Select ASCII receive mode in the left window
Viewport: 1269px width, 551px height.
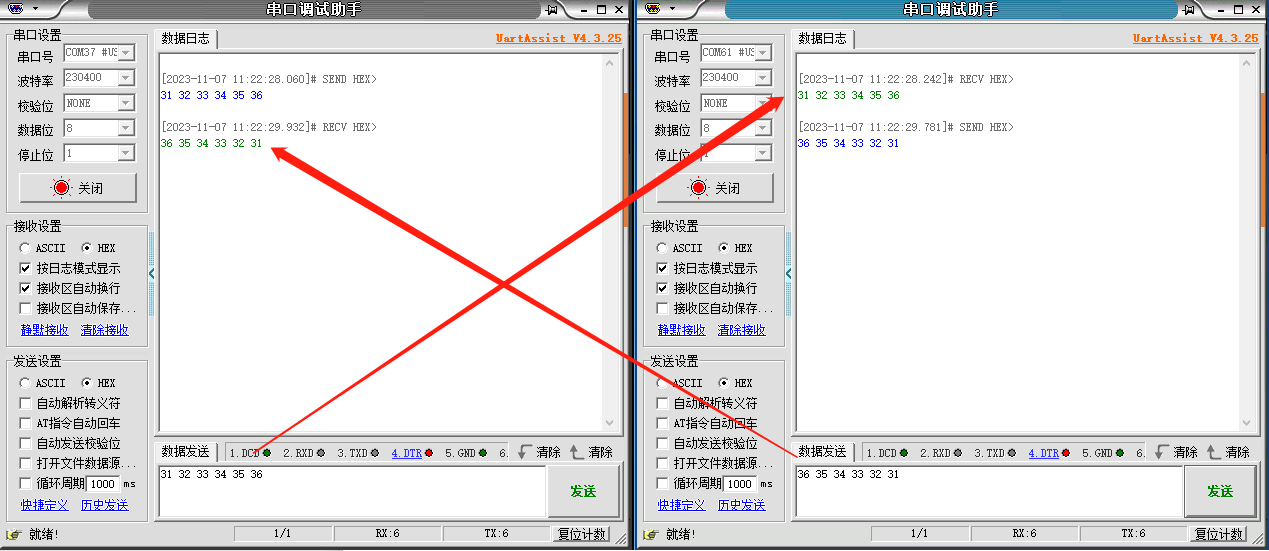[25, 248]
